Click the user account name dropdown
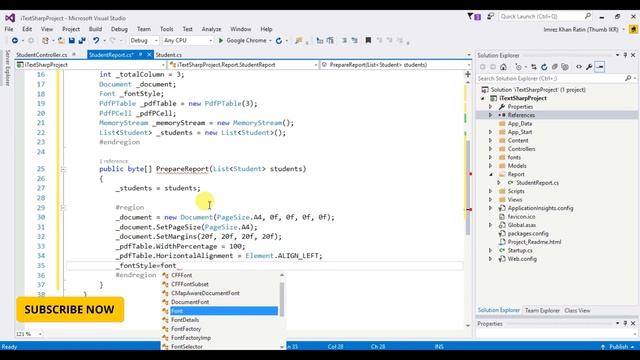 (x=584, y=29)
